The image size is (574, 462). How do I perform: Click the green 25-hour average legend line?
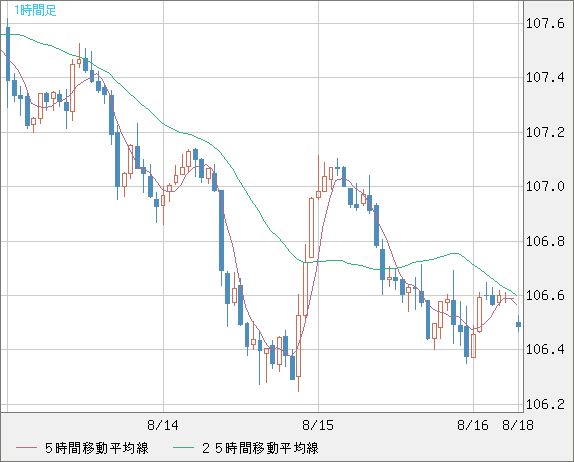[183, 448]
